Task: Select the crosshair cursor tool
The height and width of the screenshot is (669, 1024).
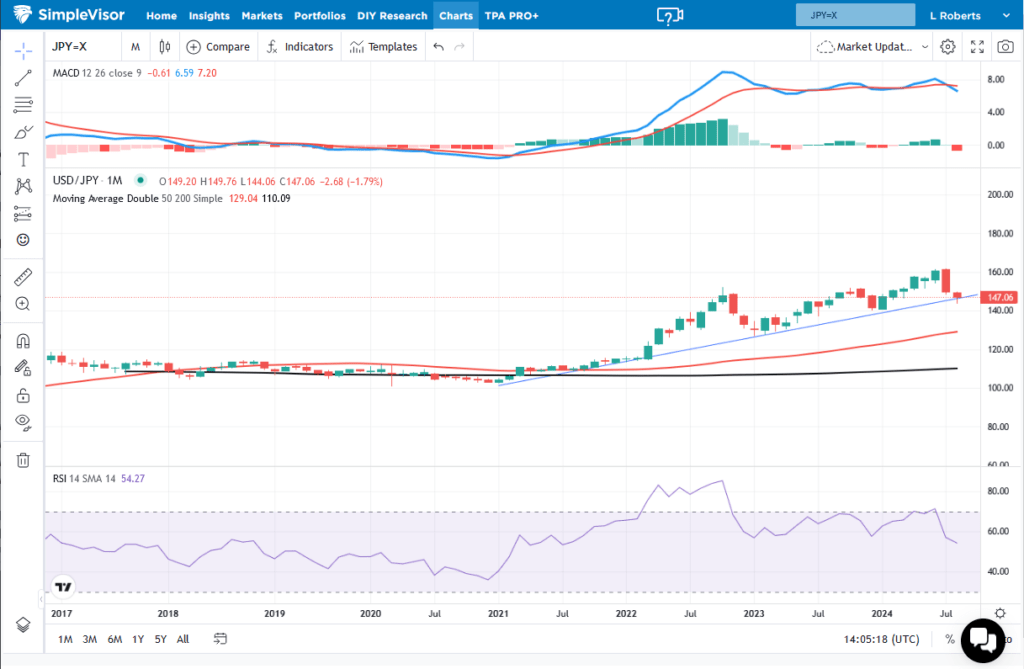Action: [x=22, y=49]
